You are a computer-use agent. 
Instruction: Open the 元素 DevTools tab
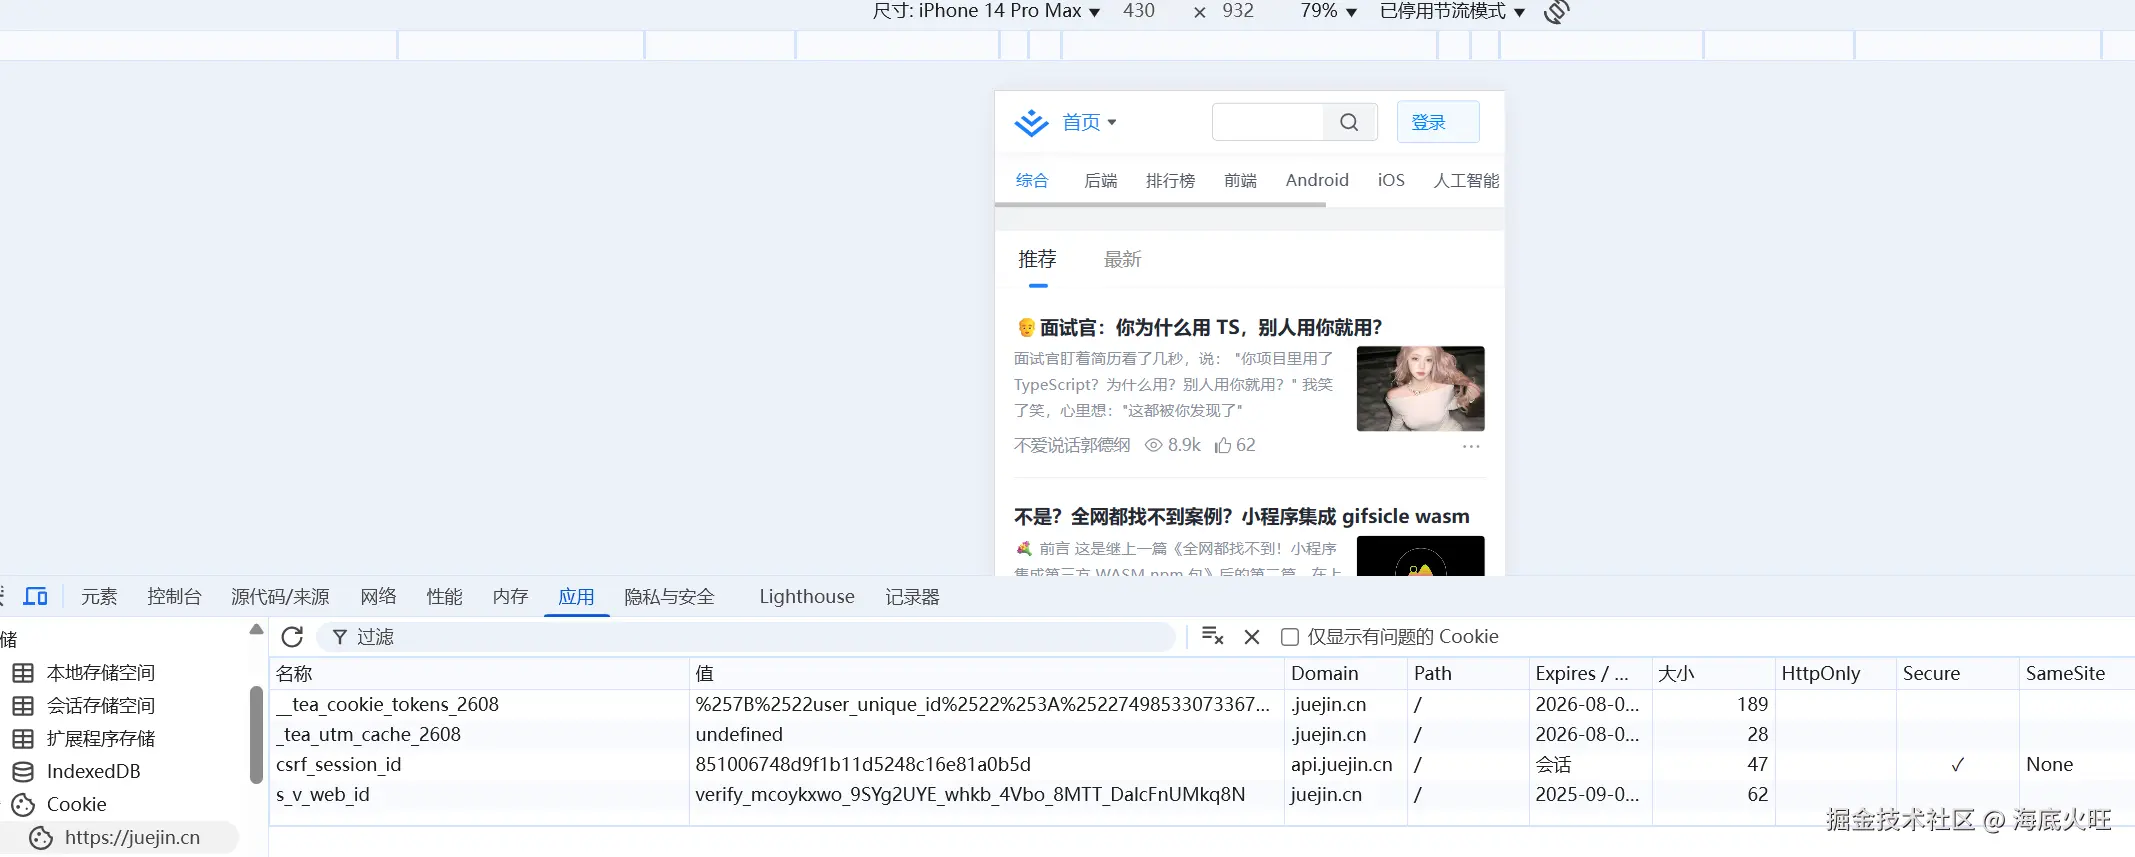[x=99, y=597]
